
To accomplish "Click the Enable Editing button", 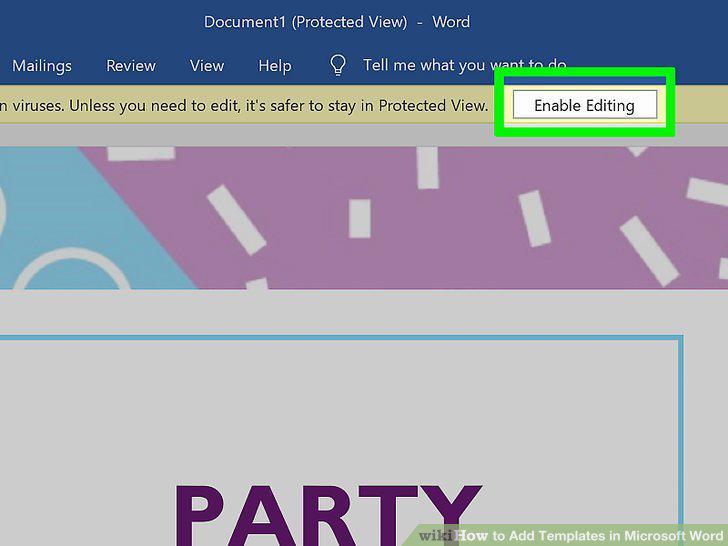I will 585,105.
